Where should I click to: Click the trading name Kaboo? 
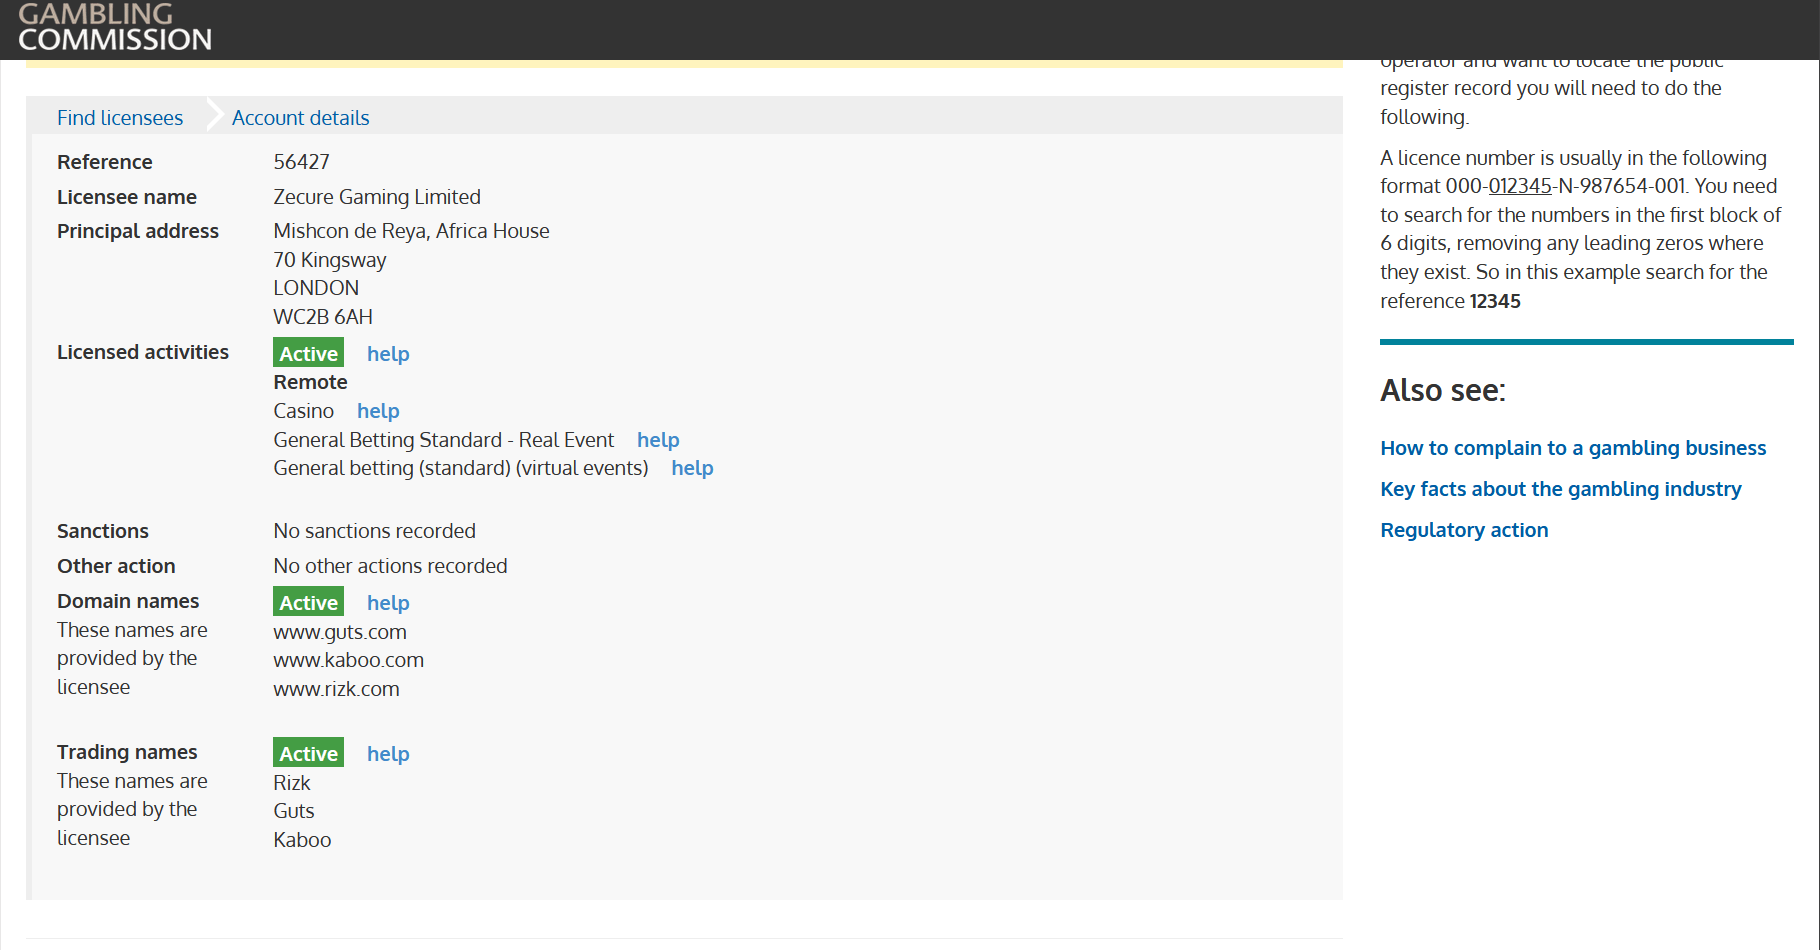[302, 840]
